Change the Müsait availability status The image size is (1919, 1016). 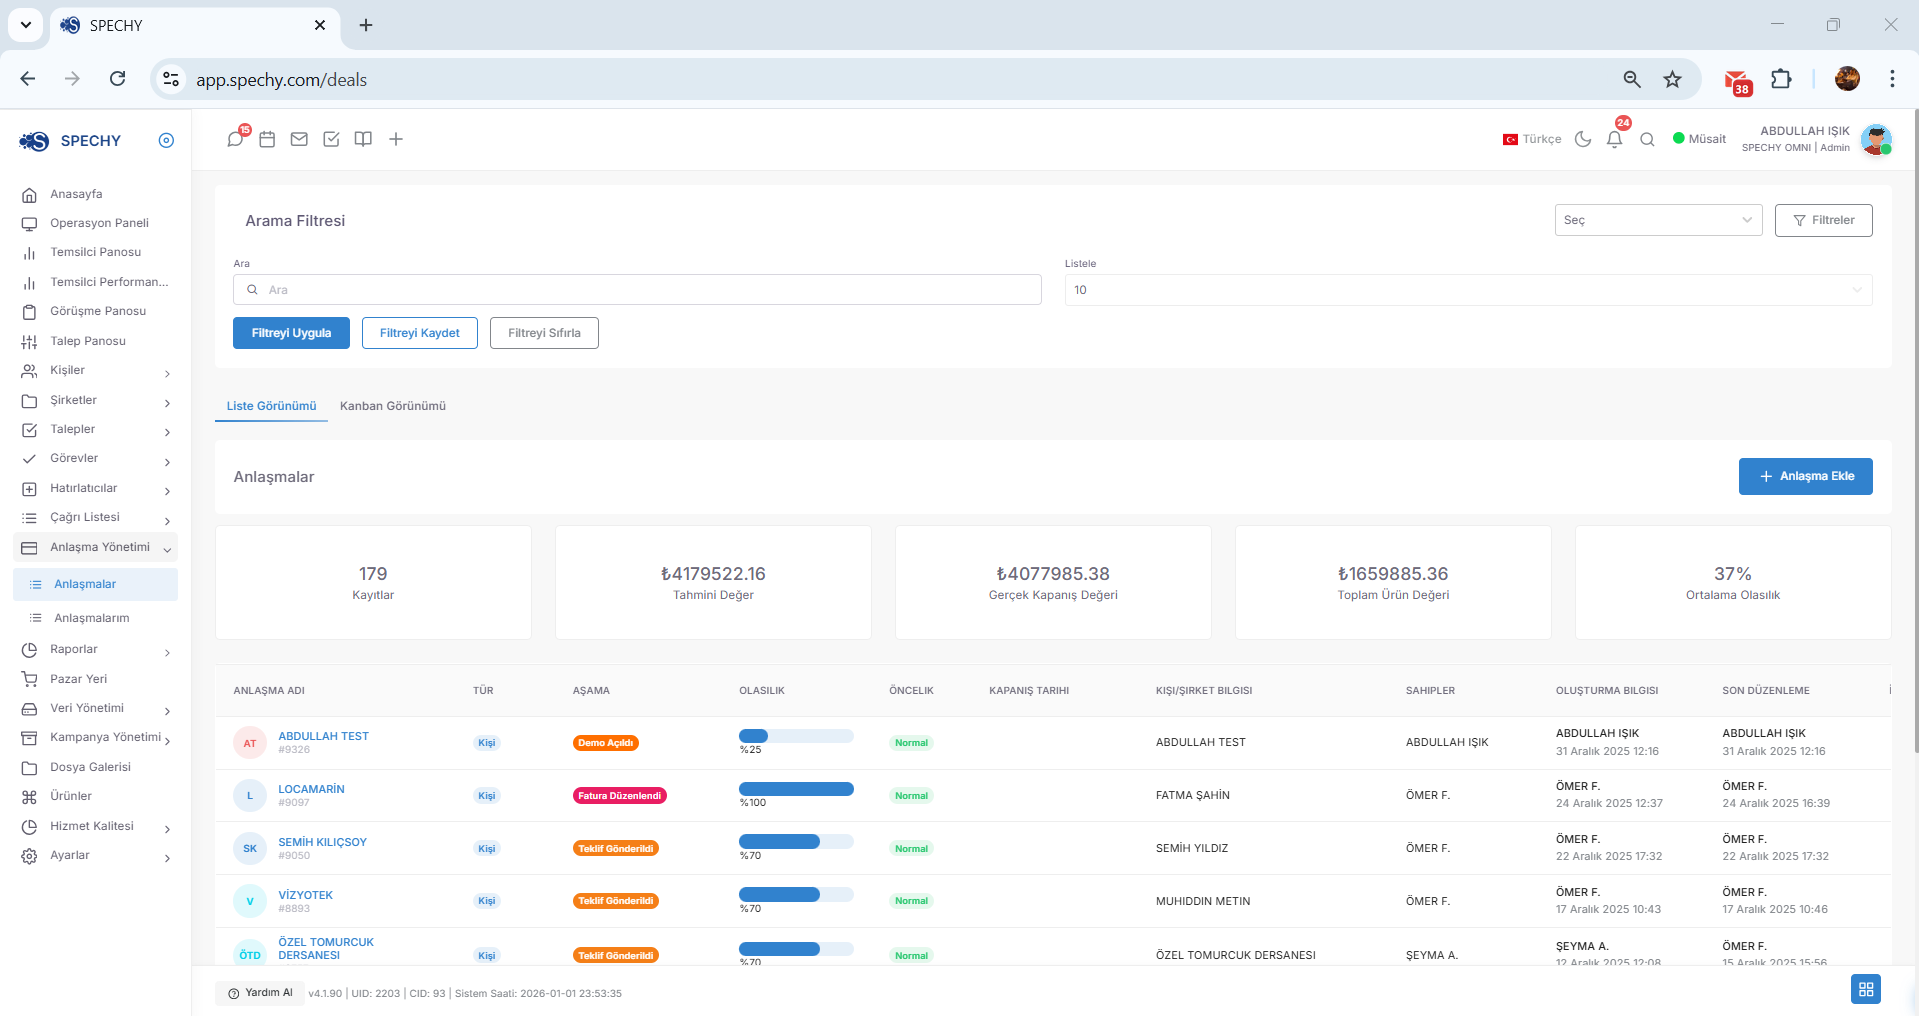point(1699,139)
